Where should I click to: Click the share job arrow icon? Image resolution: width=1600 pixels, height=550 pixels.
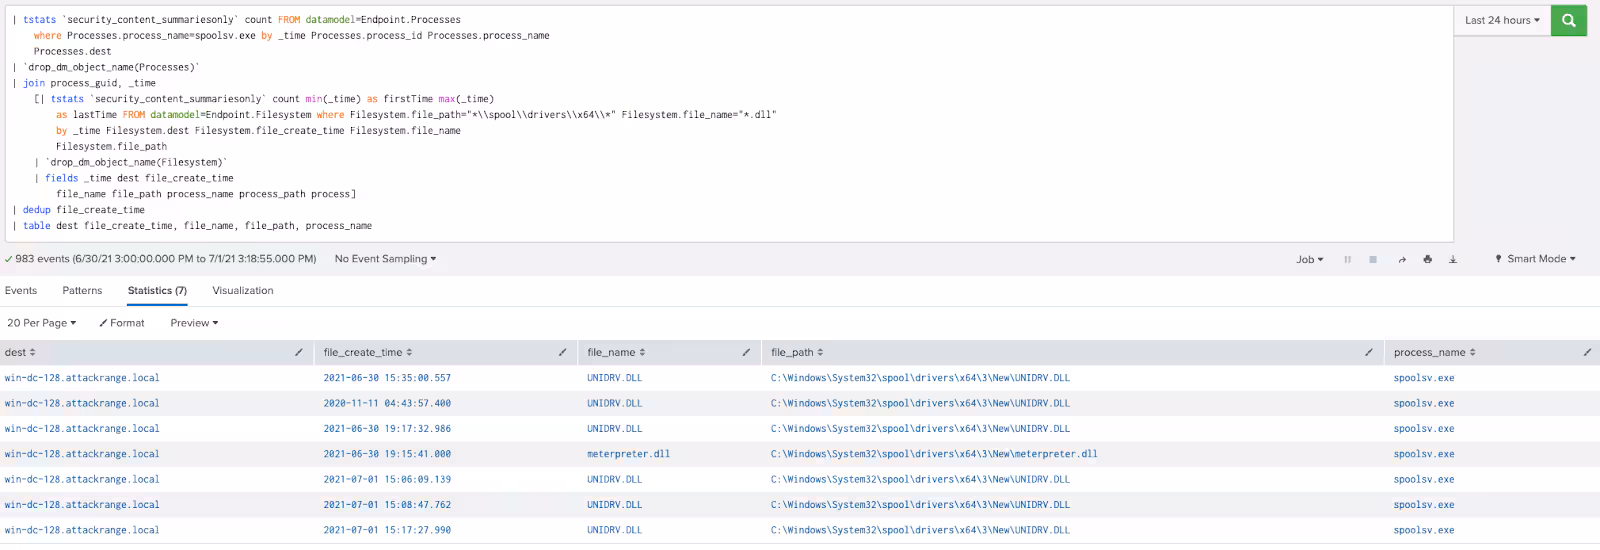click(x=1401, y=259)
